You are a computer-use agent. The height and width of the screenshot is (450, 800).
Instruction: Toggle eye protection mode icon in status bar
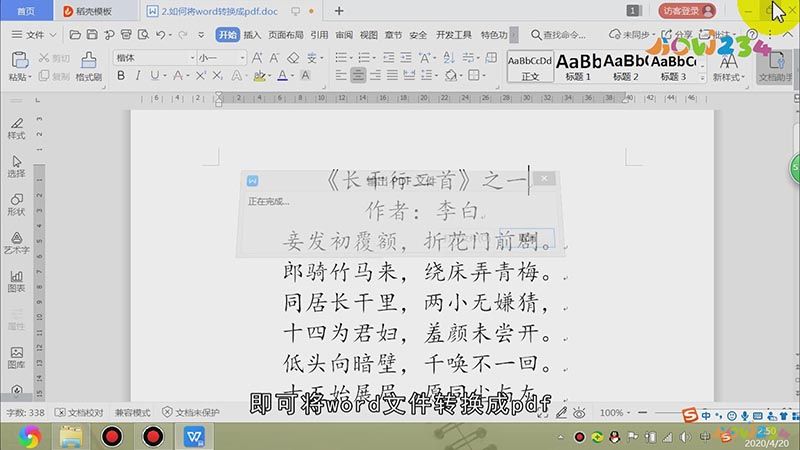point(579,413)
